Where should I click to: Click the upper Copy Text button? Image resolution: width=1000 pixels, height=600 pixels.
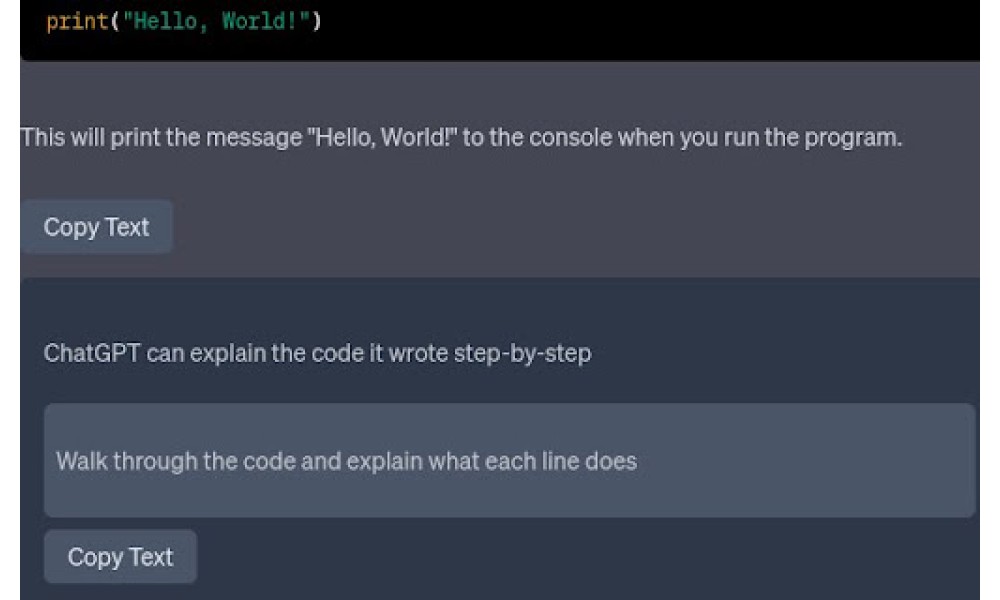click(x=97, y=227)
